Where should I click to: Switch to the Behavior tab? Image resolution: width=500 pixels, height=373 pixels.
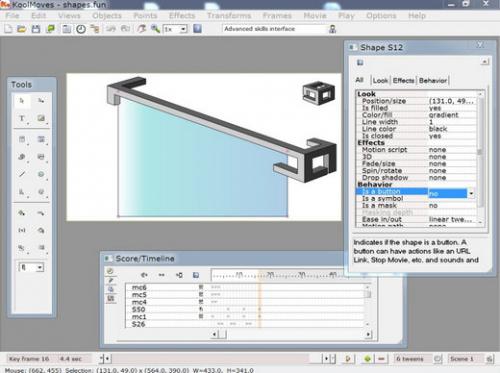[433, 81]
